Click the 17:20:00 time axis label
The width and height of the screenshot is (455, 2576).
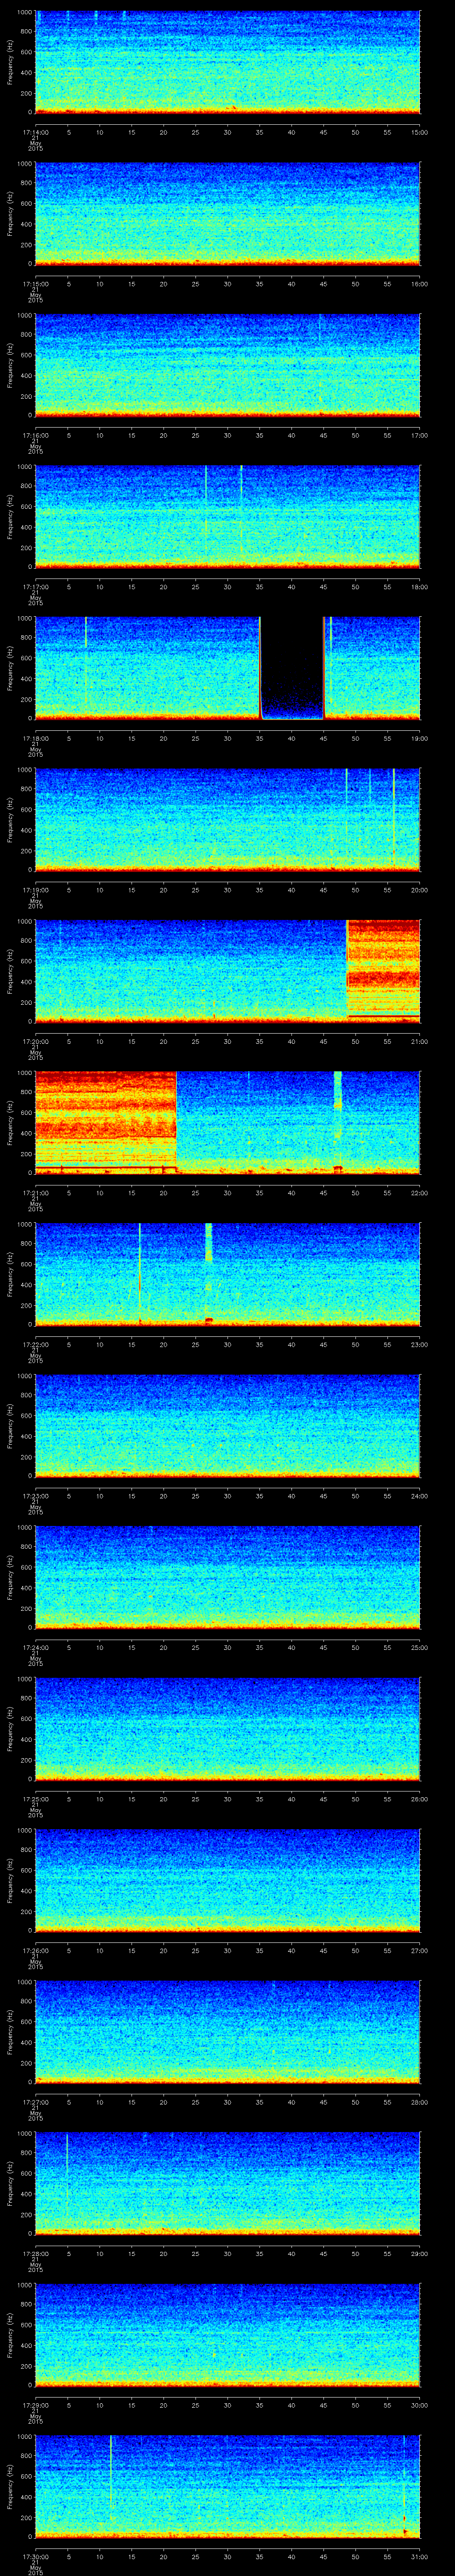click(35, 1041)
